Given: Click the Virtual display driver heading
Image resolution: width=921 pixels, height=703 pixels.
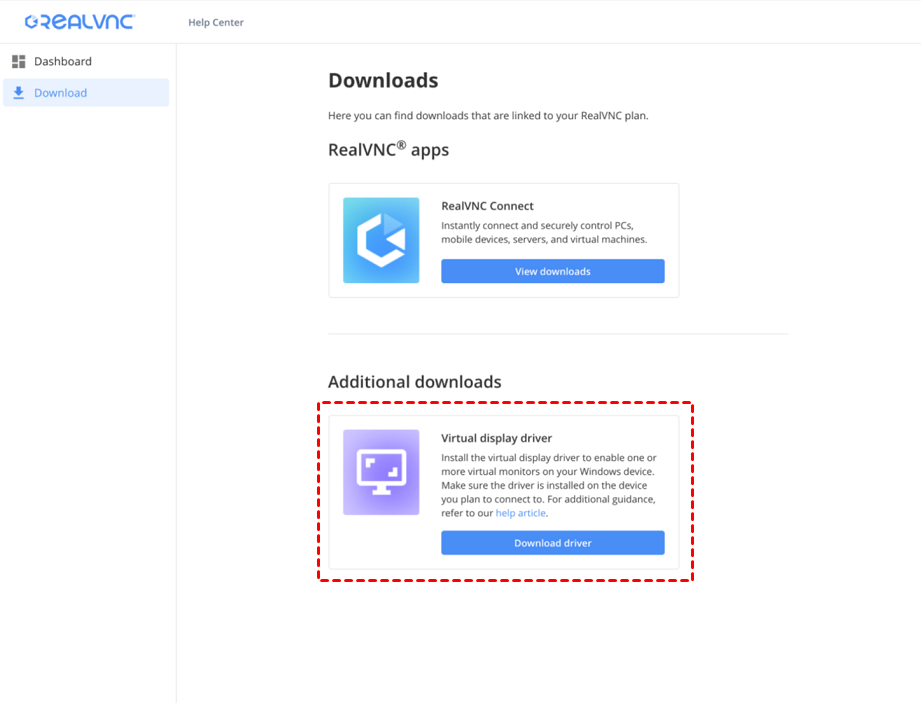Looking at the screenshot, I should coord(496,438).
